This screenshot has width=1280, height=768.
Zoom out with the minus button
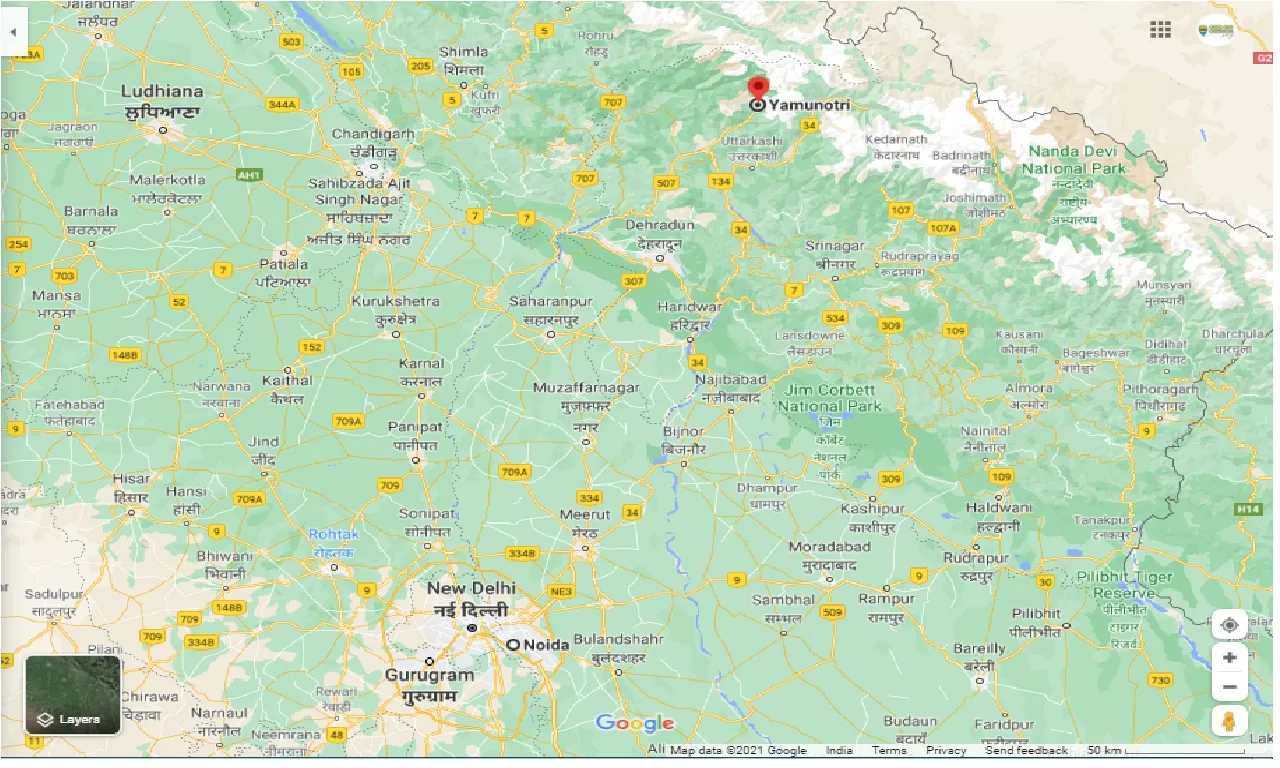click(1229, 687)
